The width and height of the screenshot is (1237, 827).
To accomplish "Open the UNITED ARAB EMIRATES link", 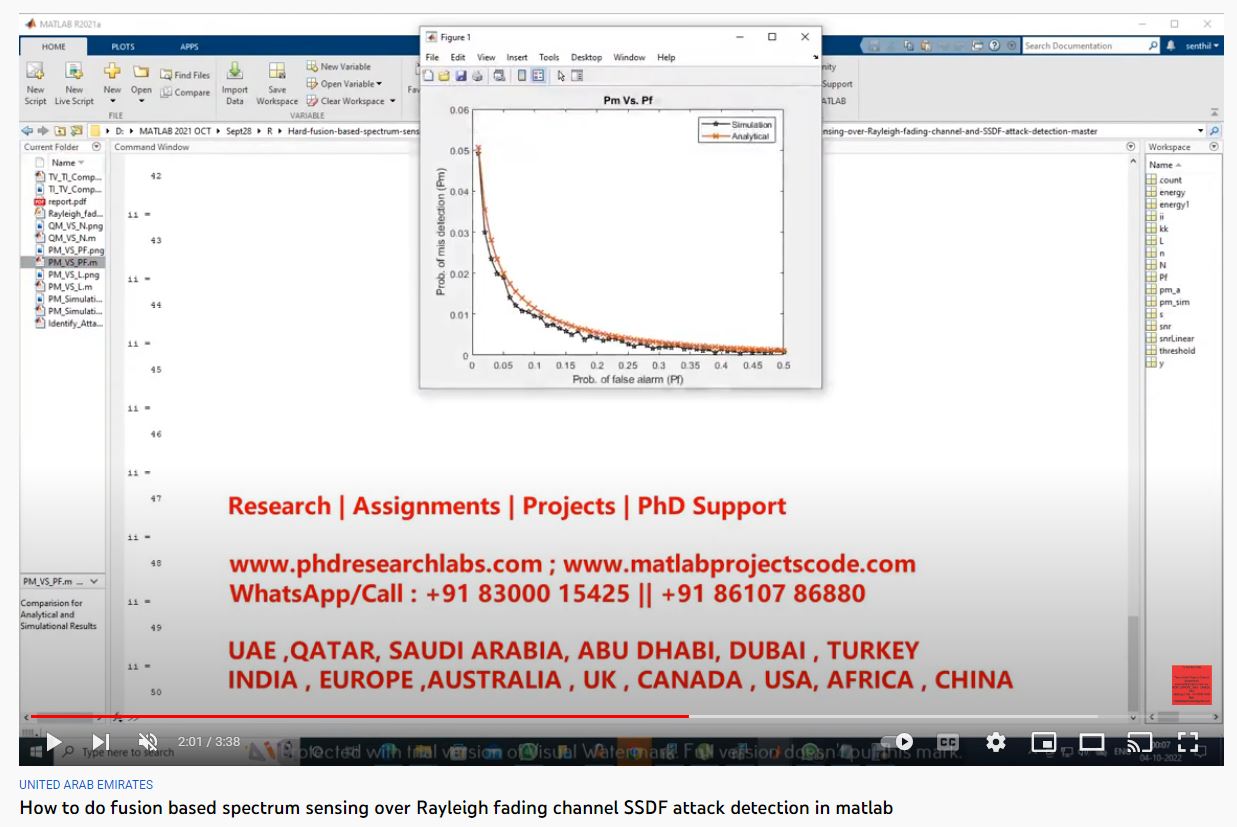I will coord(86,785).
